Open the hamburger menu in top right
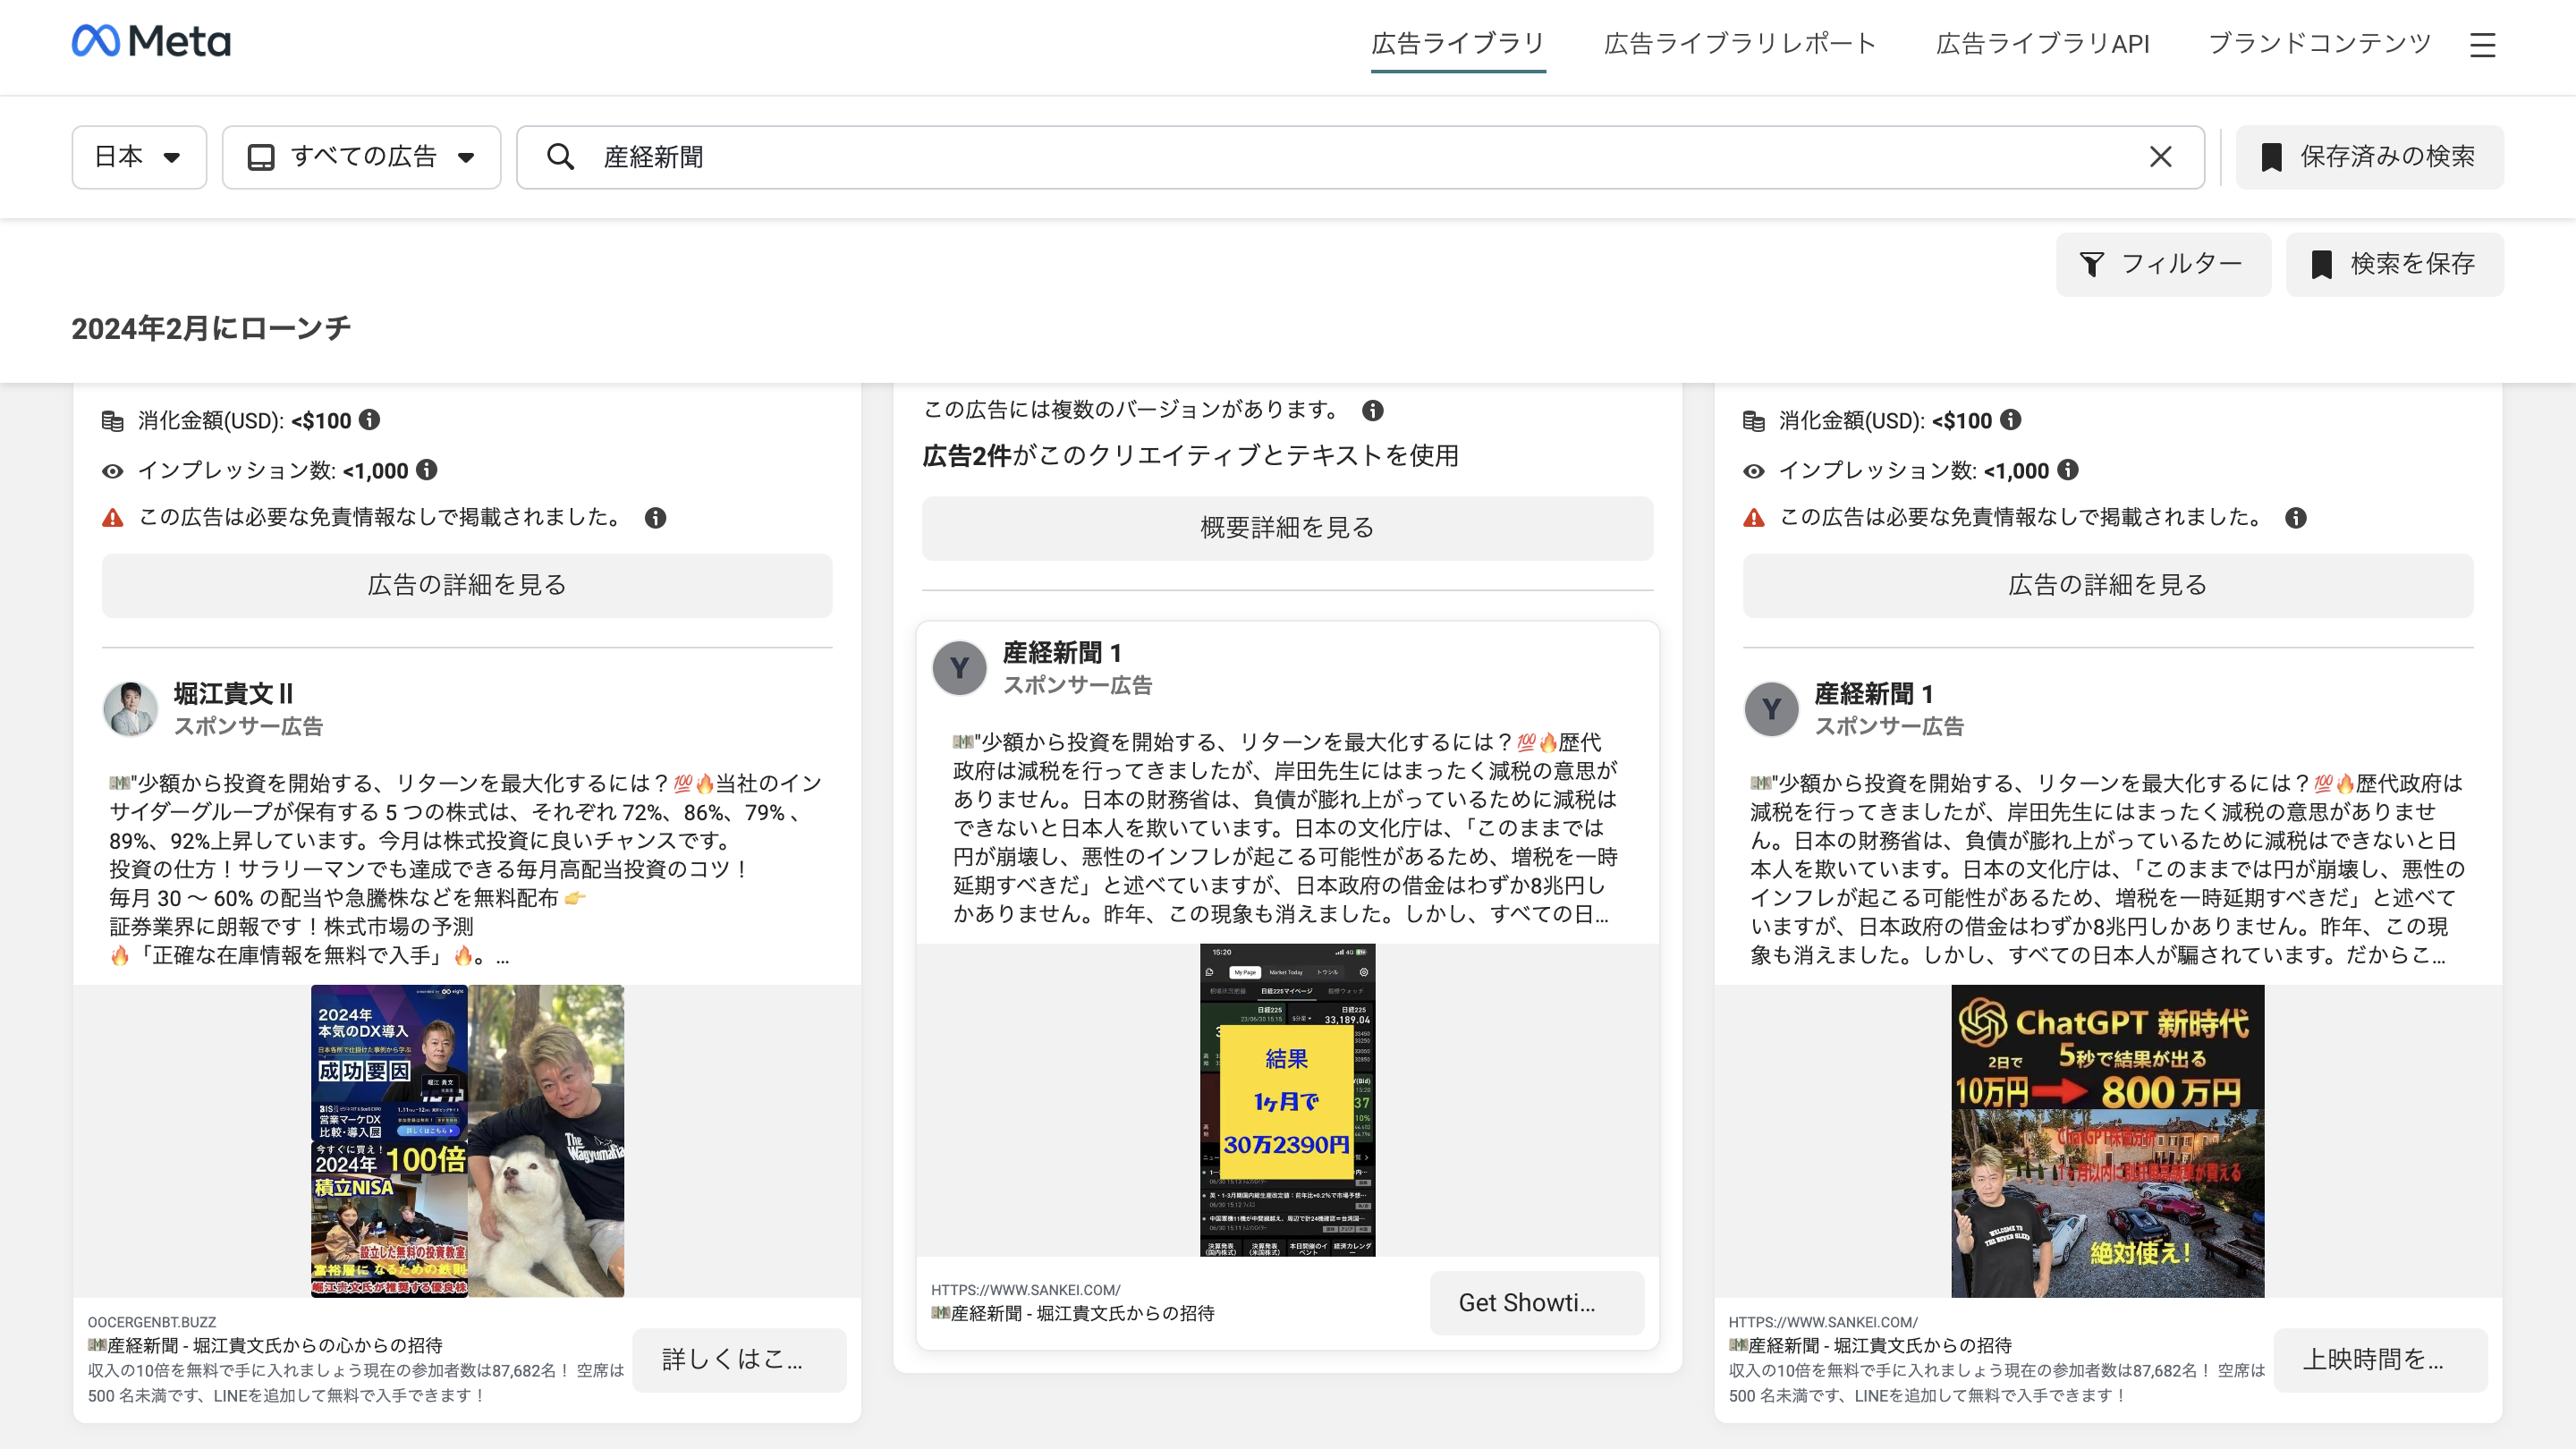Image resolution: width=2576 pixels, height=1449 pixels. (2484, 46)
